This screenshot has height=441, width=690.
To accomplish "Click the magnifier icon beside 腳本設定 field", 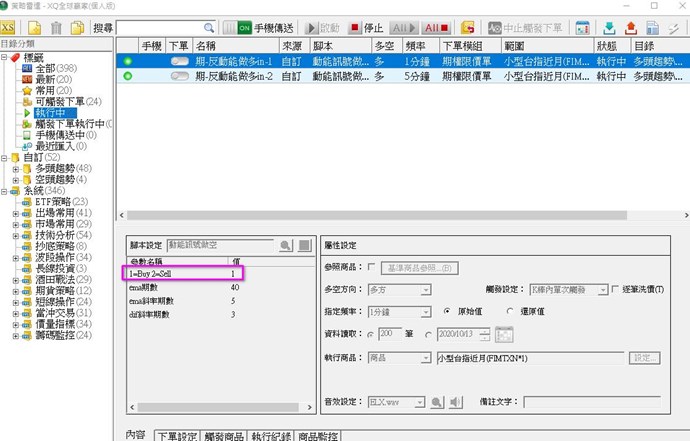I will tap(285, 245).
